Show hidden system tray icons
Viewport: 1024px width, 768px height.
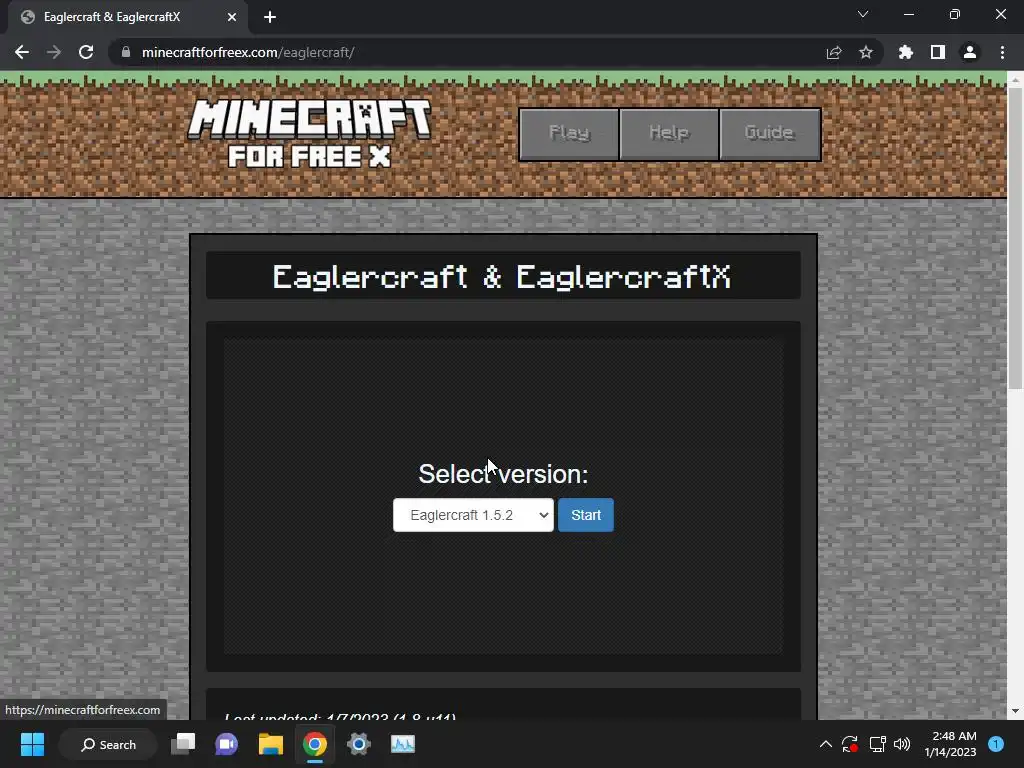[825, 744]
